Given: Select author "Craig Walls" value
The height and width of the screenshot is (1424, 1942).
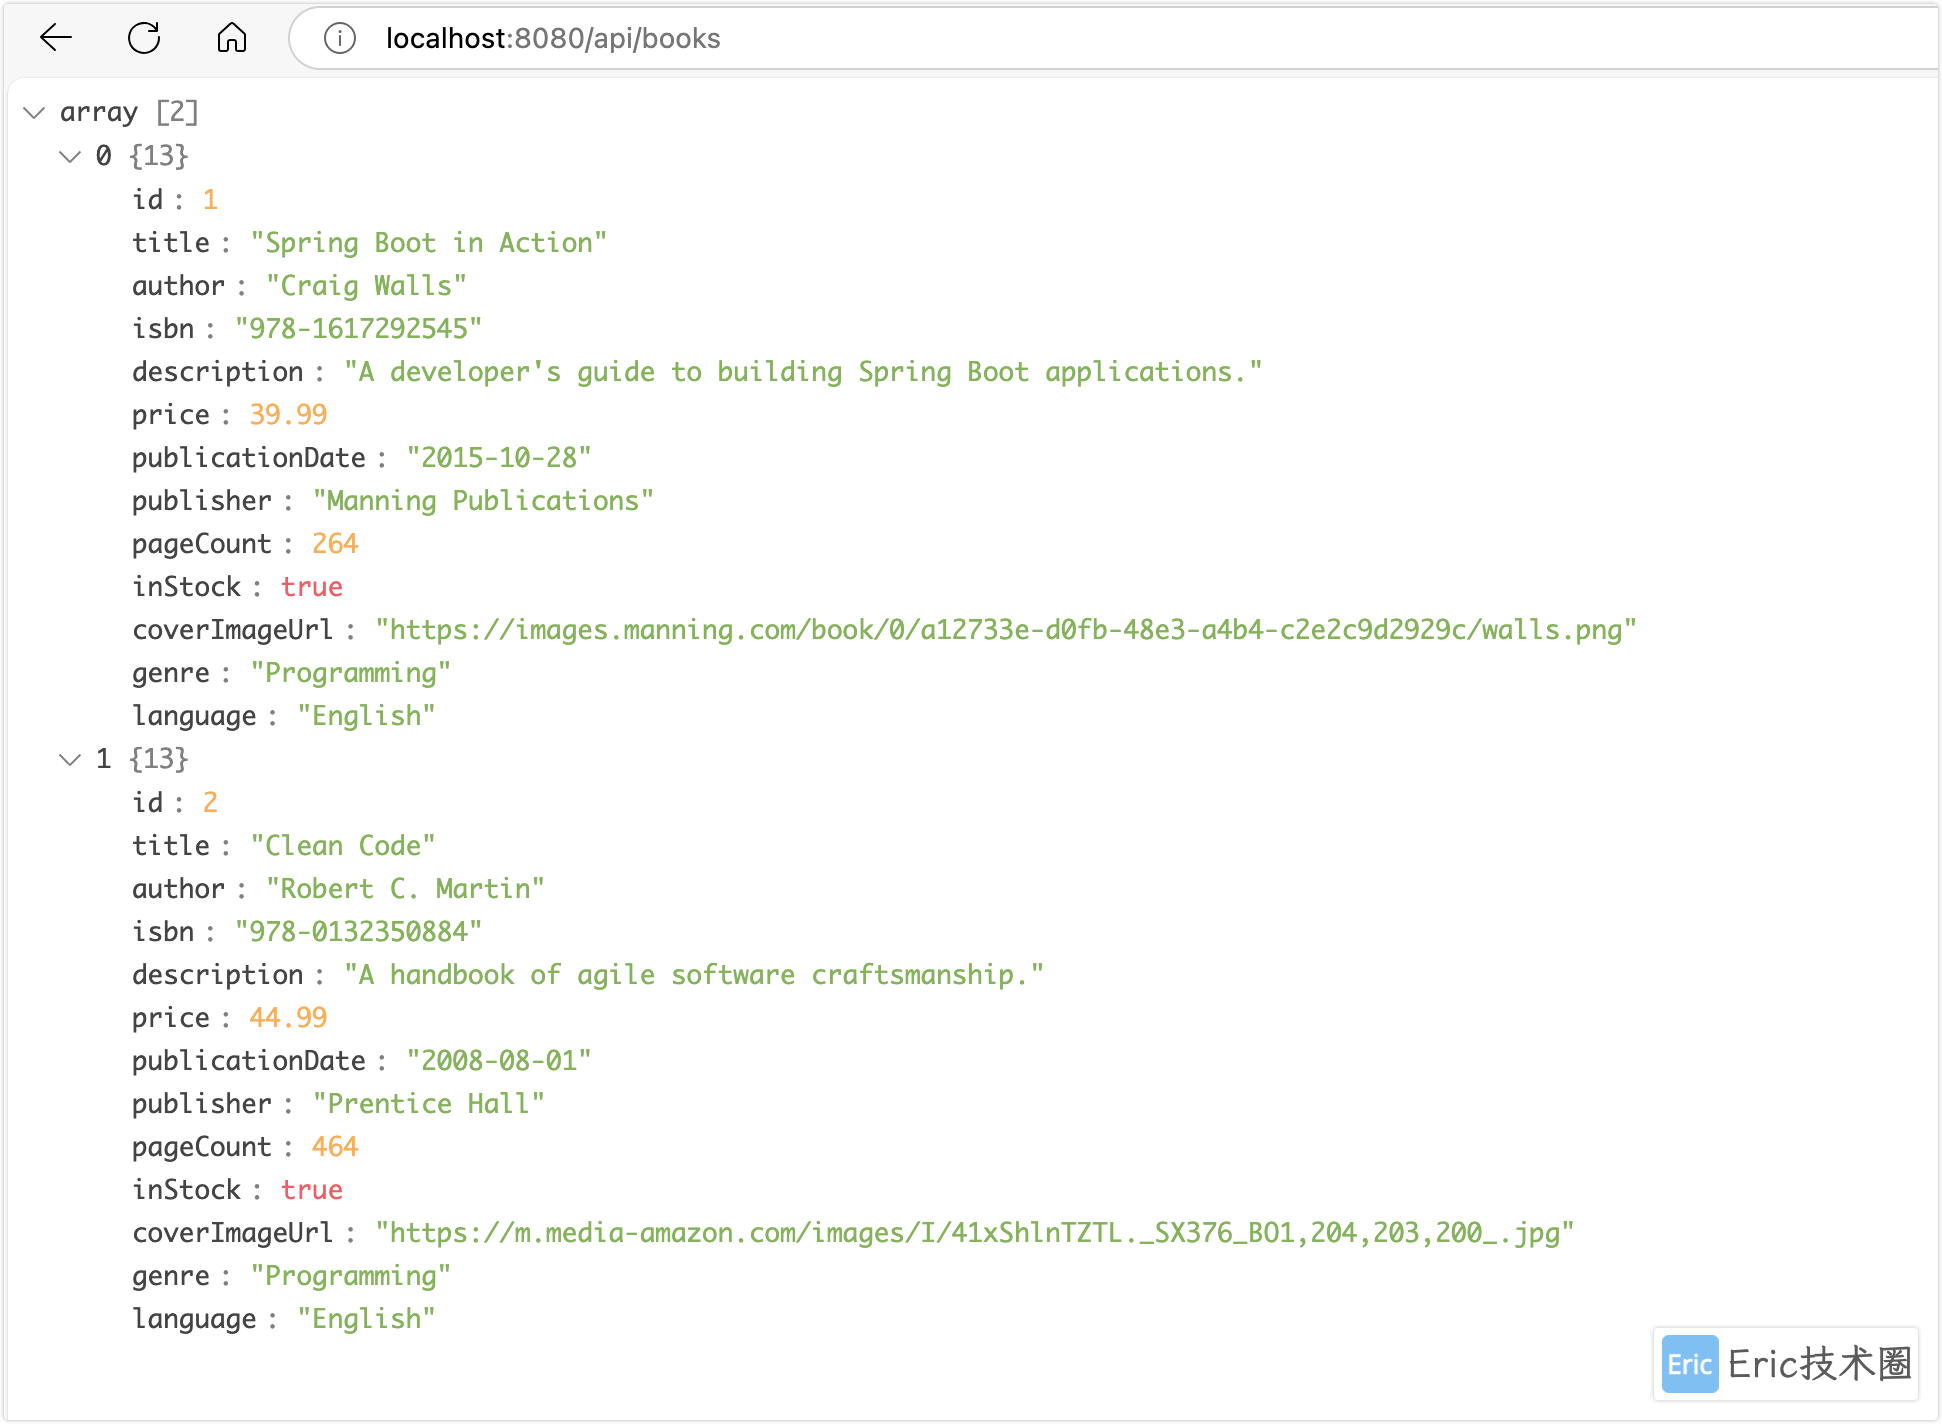Looking at the screenshot, I should click(366, 286).
